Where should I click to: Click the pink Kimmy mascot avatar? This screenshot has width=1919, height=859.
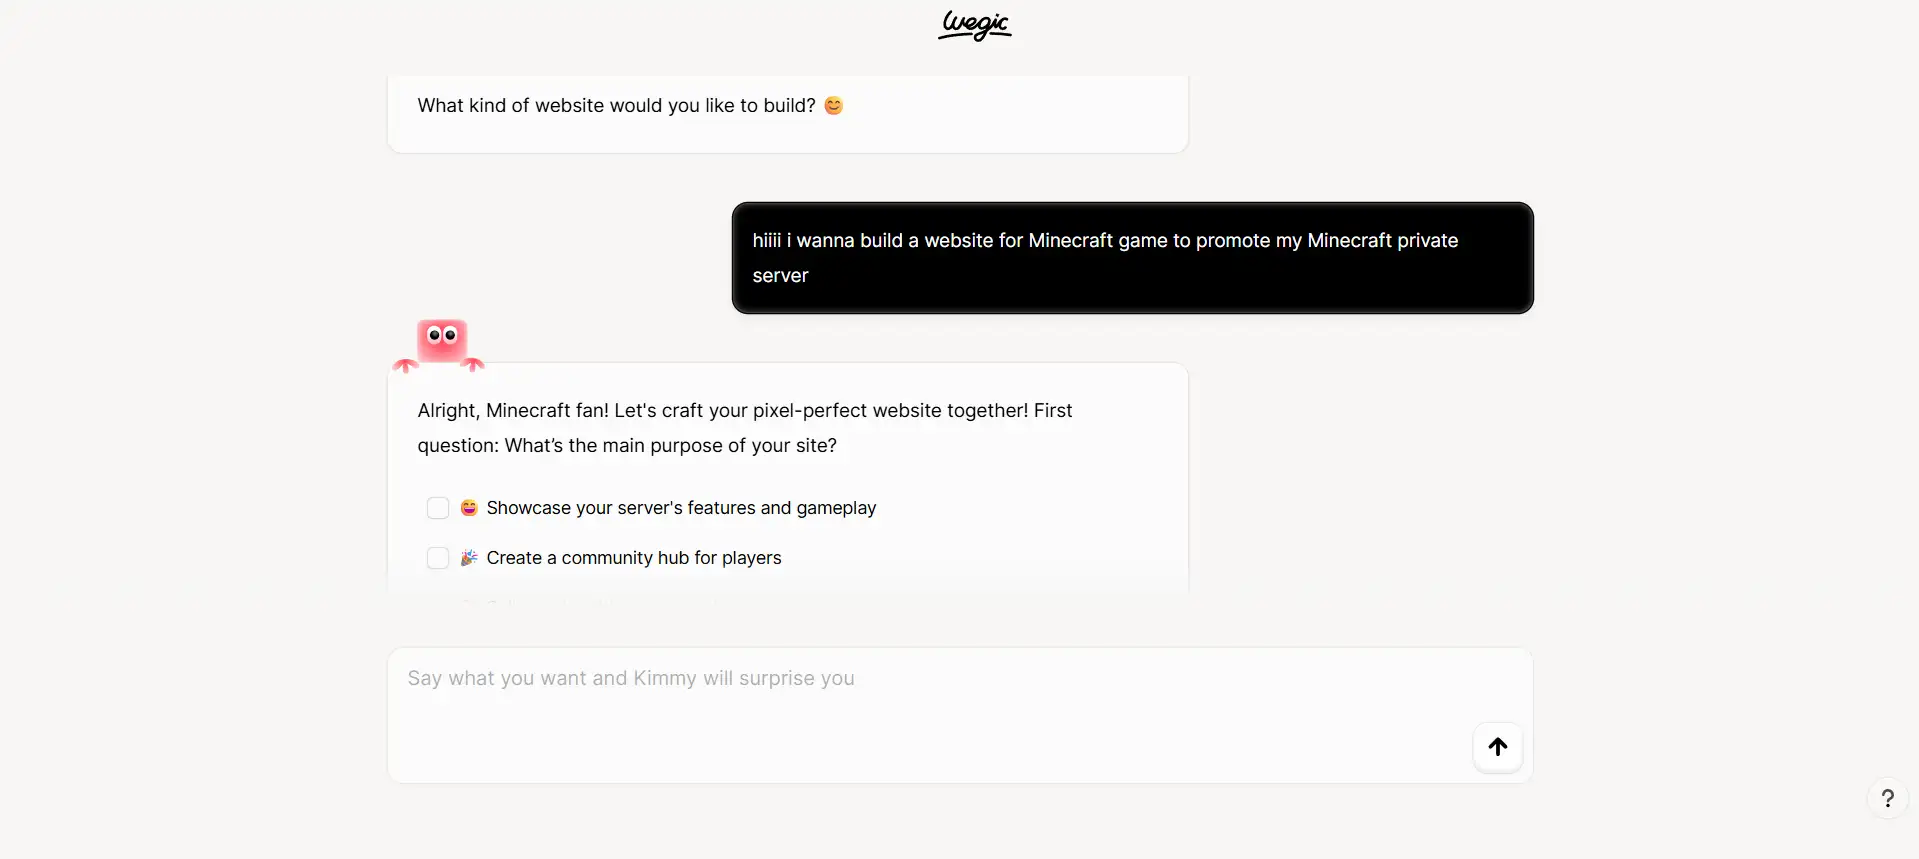[x=440, y=345]
